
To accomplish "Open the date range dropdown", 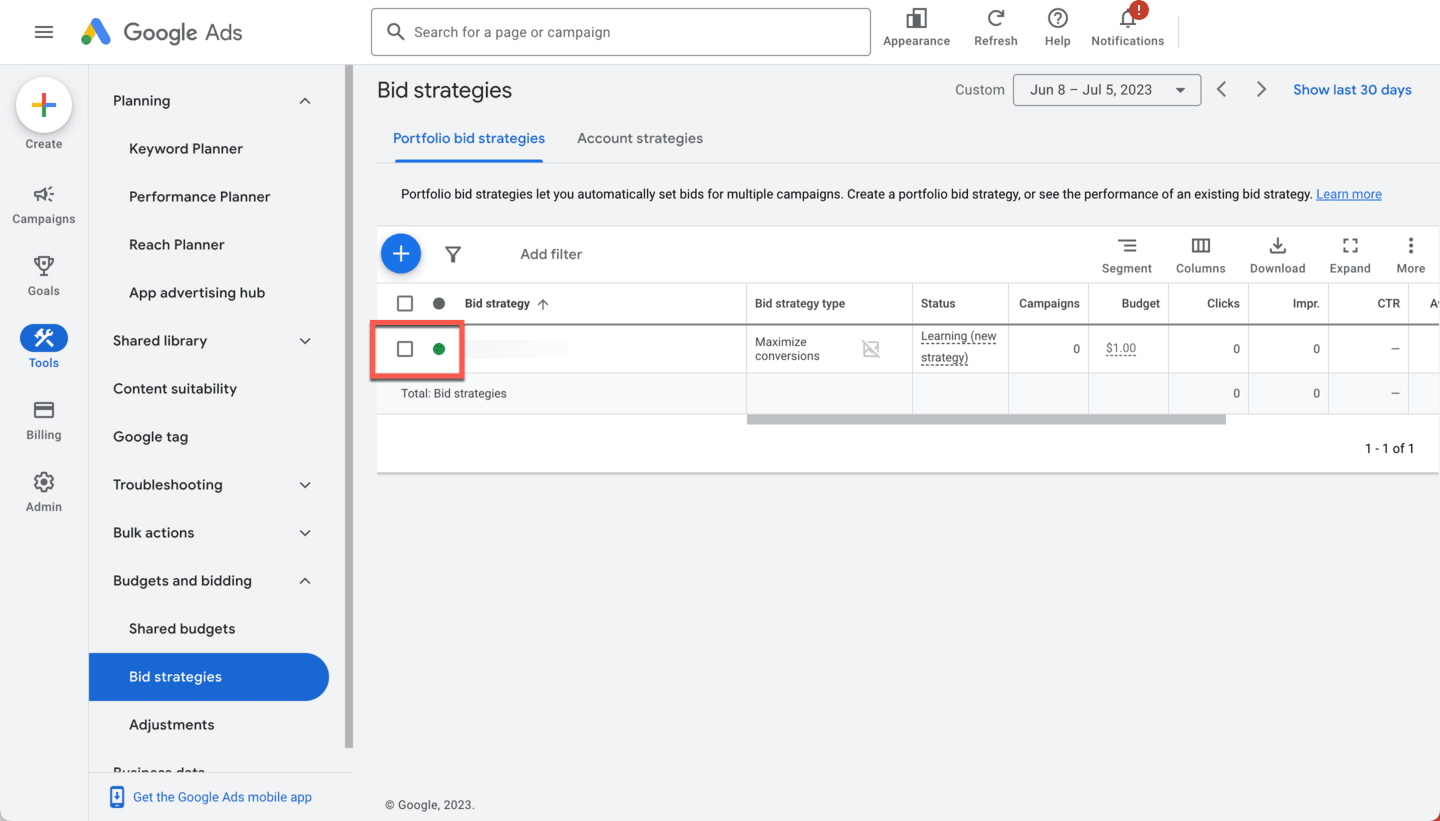I will 1107,90.
